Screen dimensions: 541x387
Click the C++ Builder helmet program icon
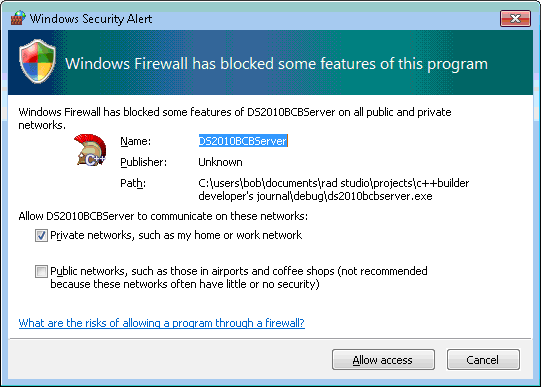click(x=90, y=150)
